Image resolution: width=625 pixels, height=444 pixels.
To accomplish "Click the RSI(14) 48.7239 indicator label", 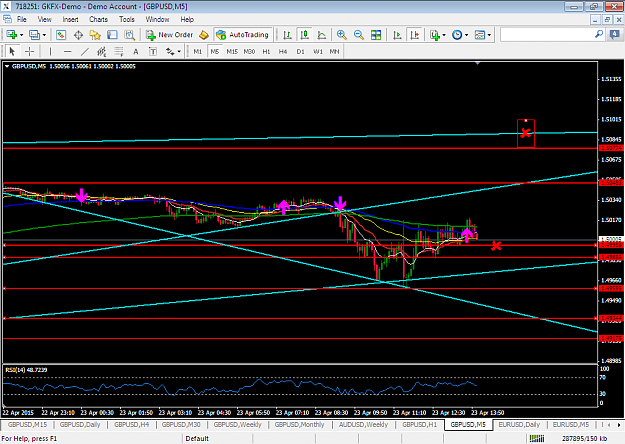I will 26,370.
